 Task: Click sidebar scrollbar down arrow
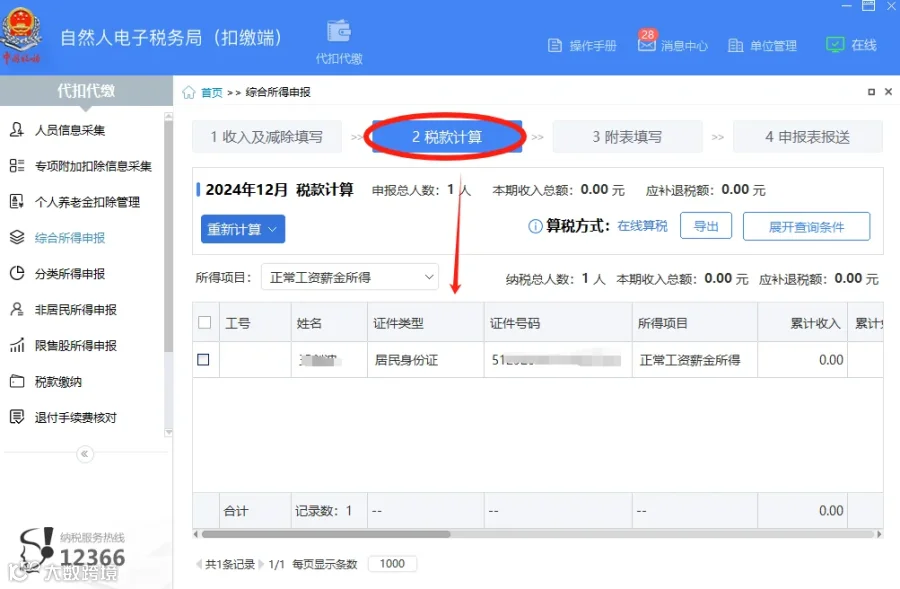point(168,433)
